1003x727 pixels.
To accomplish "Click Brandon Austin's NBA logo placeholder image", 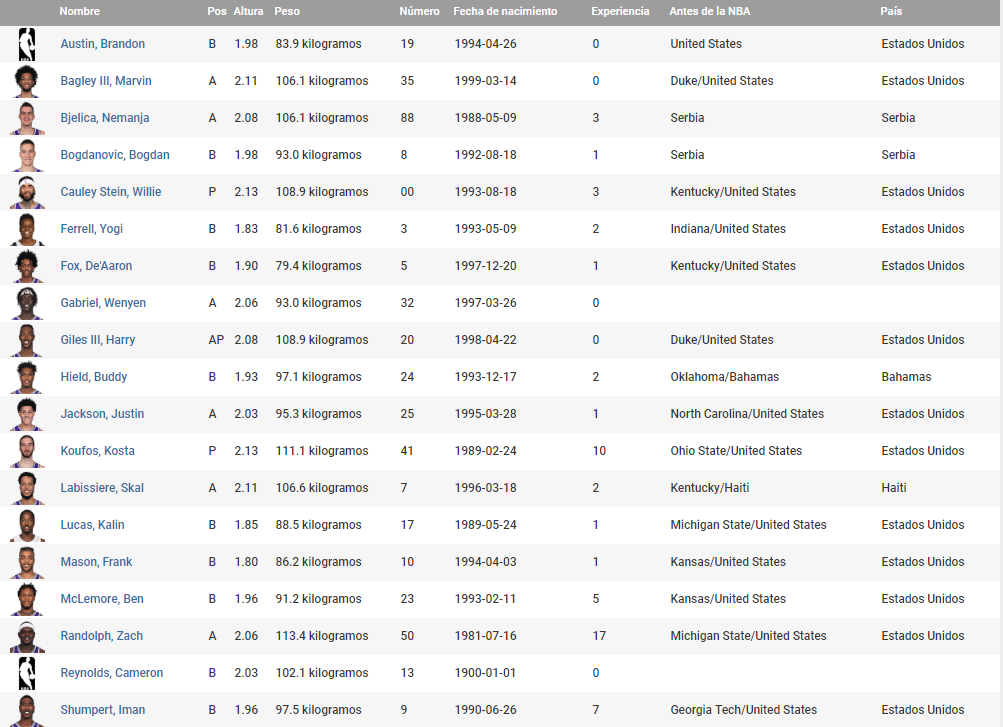I will [x=27, y=44].
